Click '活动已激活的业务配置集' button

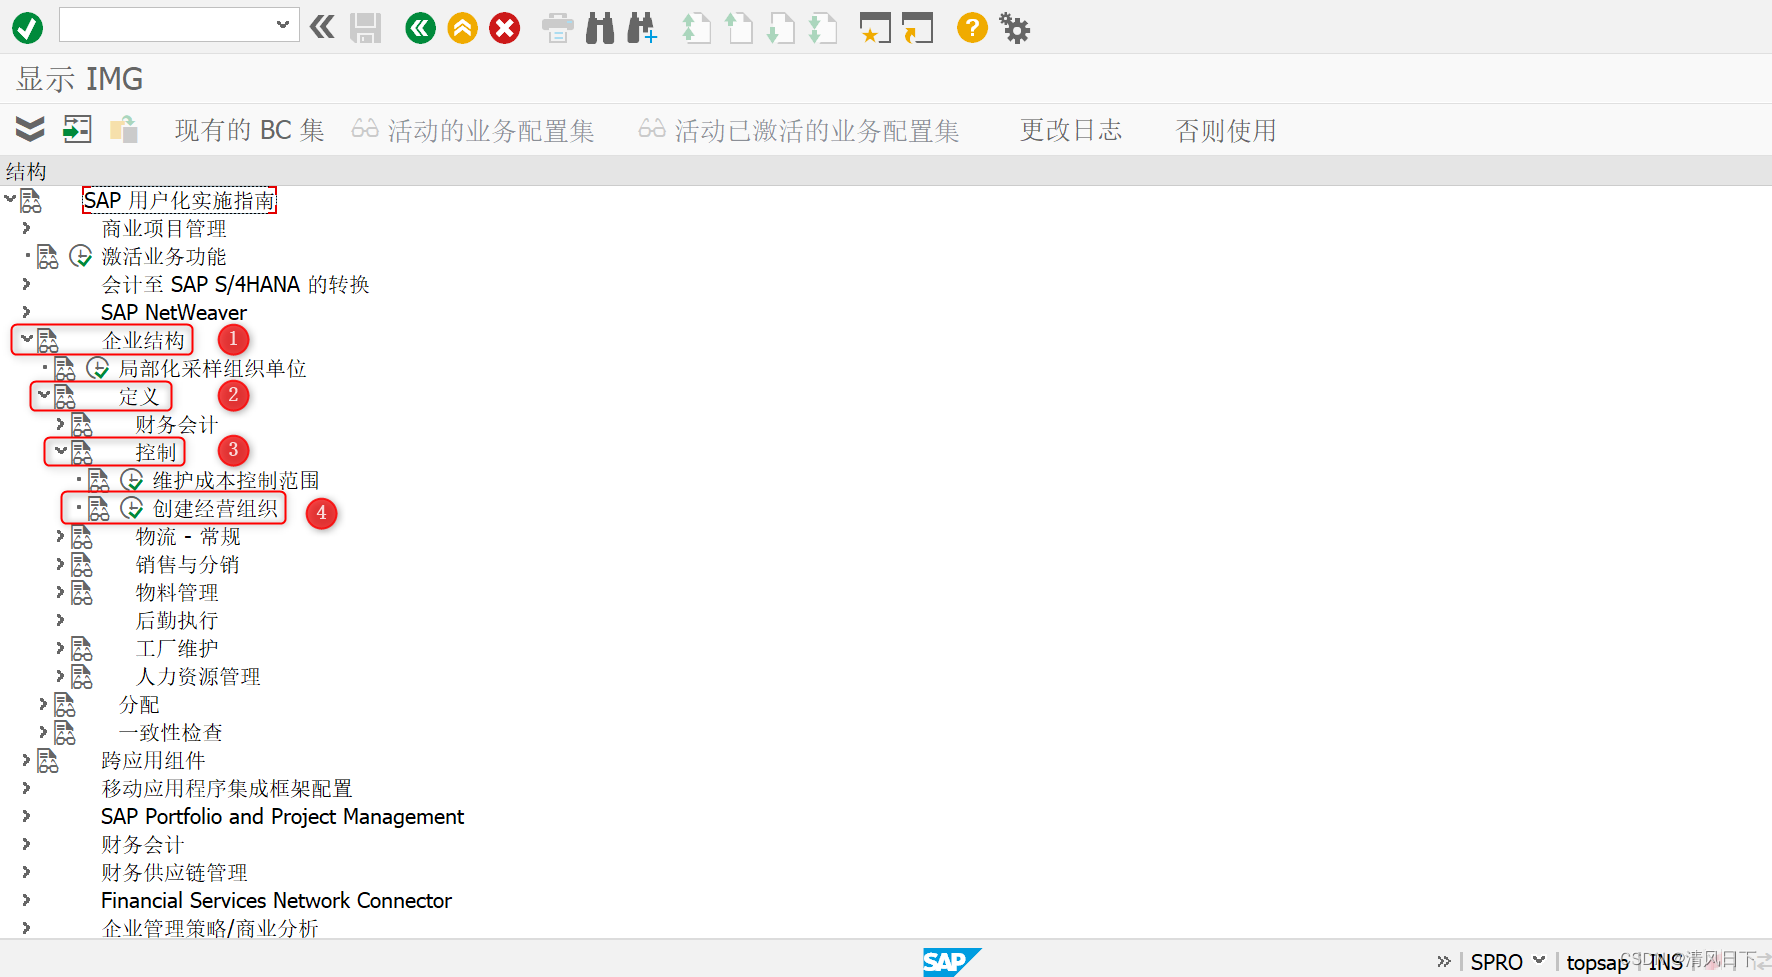tap(799, 130)
